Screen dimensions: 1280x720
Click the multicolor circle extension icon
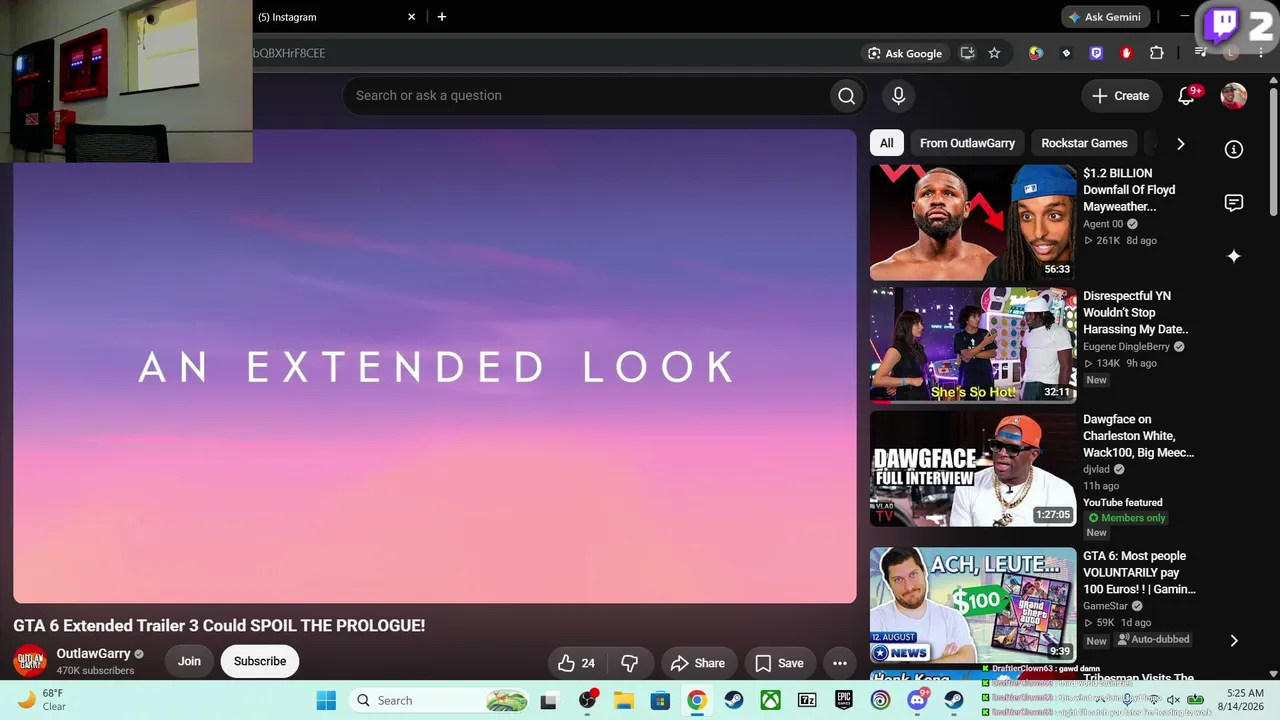tap(1036, 53)
